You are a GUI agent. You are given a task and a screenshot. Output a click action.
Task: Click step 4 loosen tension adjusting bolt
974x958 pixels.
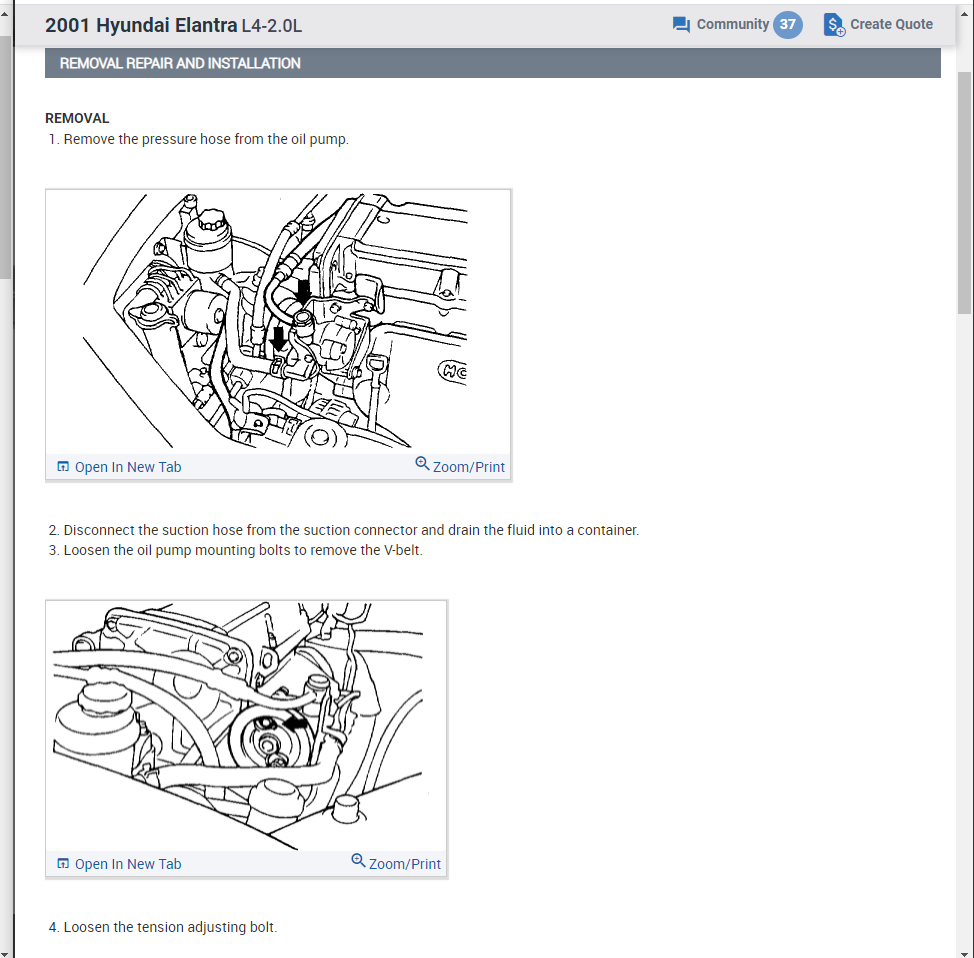pos(163,927)
